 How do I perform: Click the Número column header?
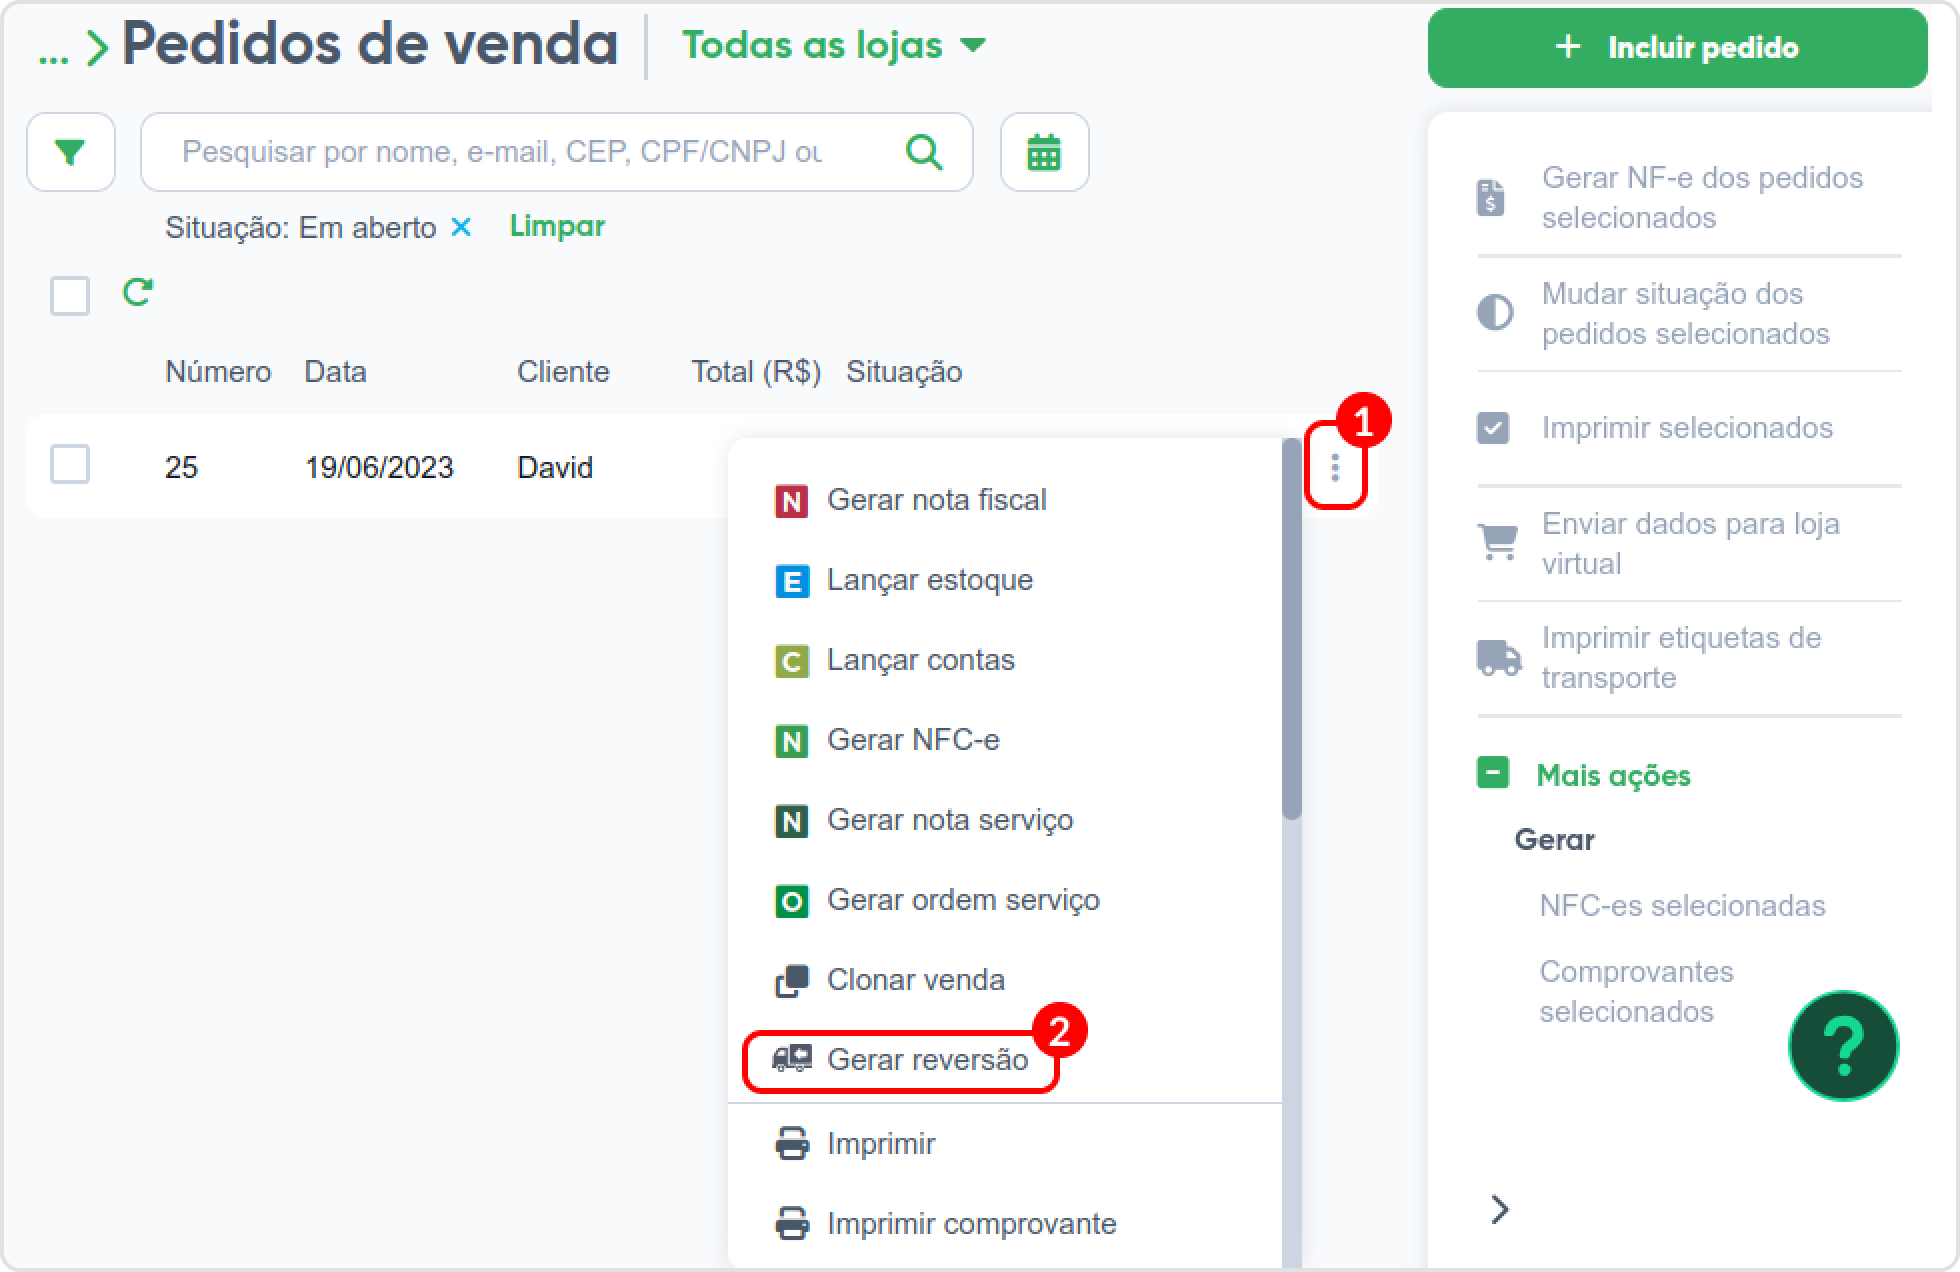coord(218,372)
